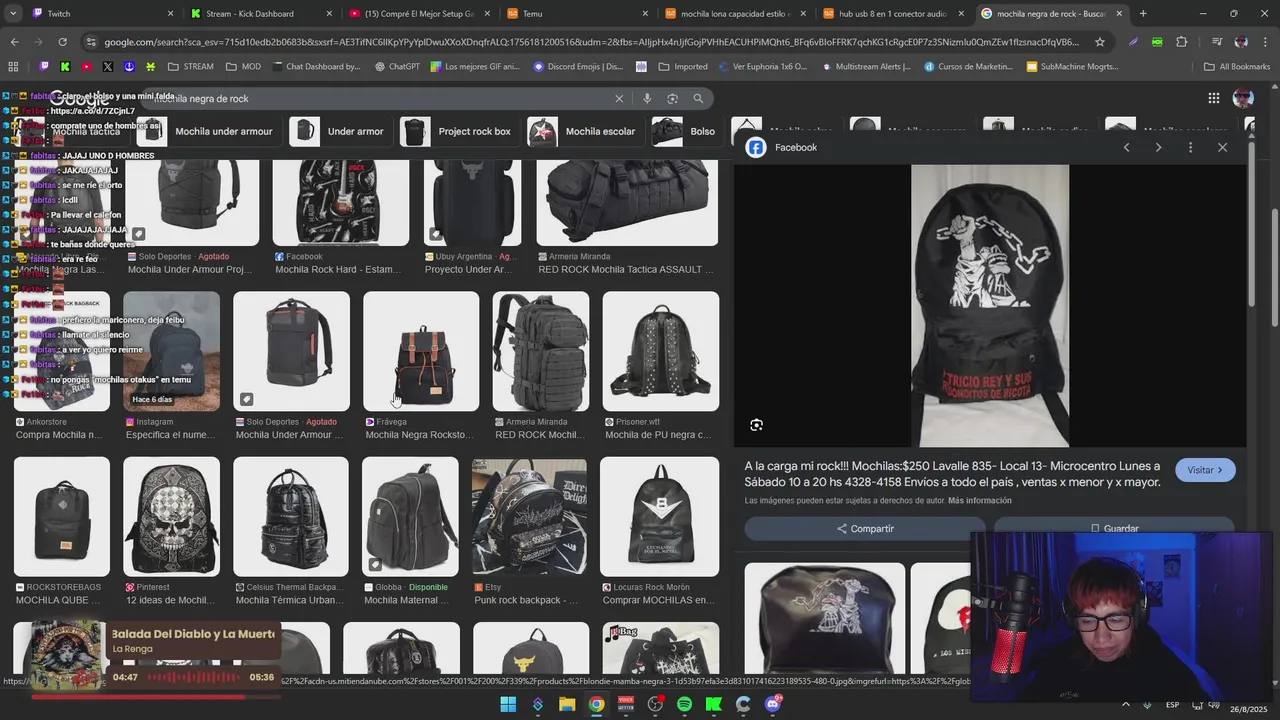Select the Mochila escolar filter chip
1280x720 pixels.
click(x=584, y=131)
